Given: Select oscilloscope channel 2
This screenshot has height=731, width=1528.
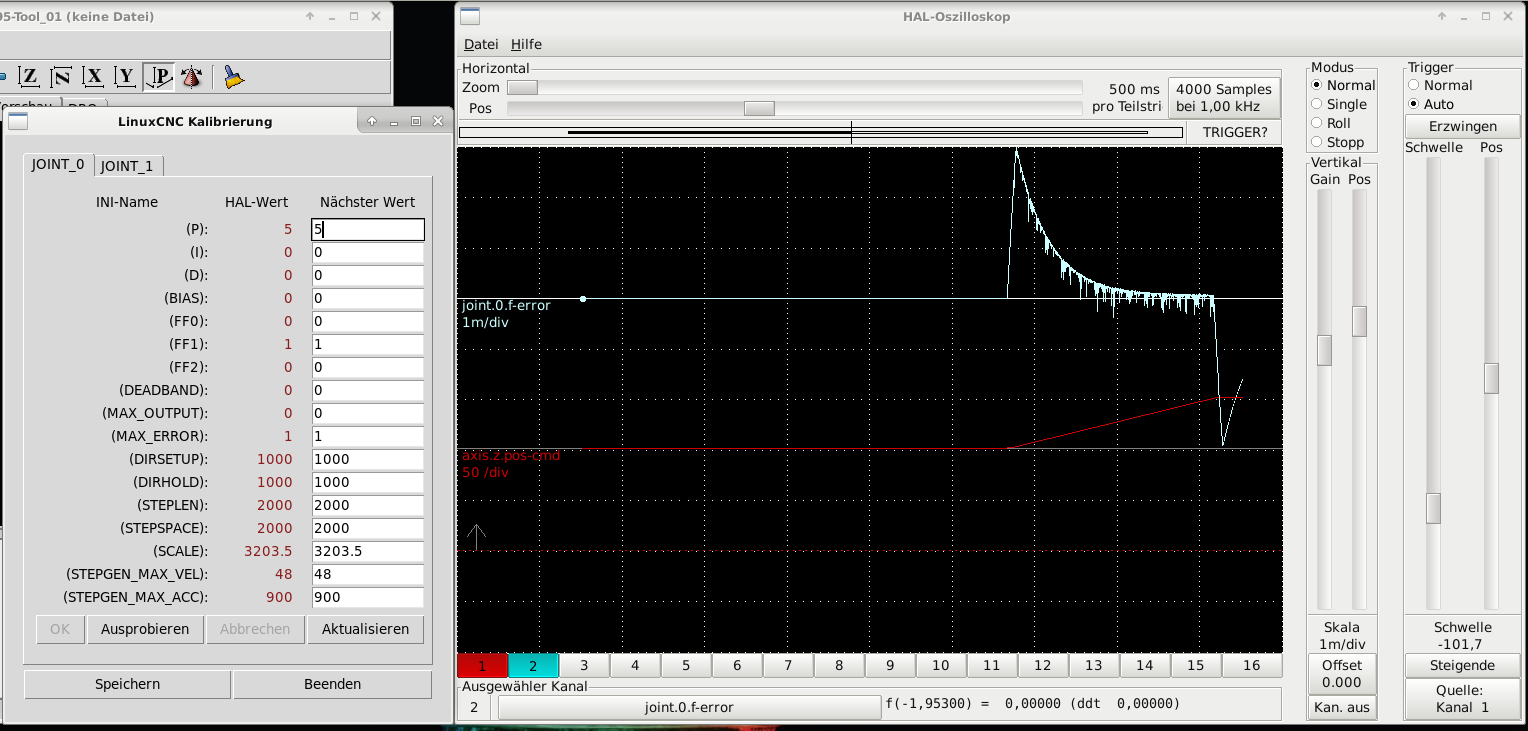Looking at the screenshot, I should (x=533, y=665).
